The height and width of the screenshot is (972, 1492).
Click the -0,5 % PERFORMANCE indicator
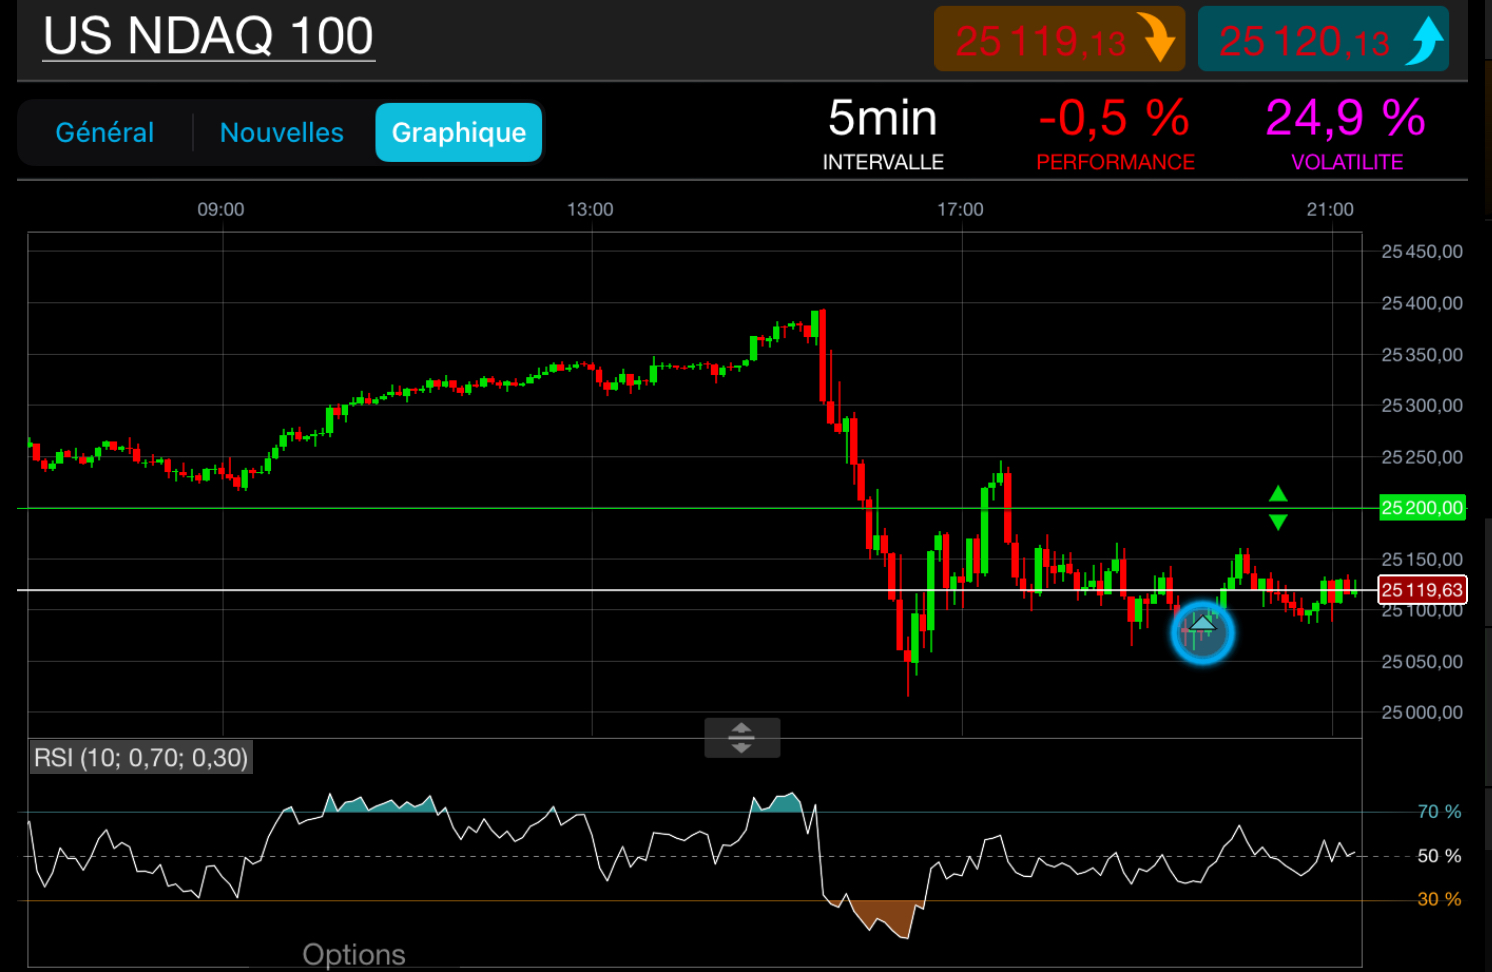click(1115, 133)
